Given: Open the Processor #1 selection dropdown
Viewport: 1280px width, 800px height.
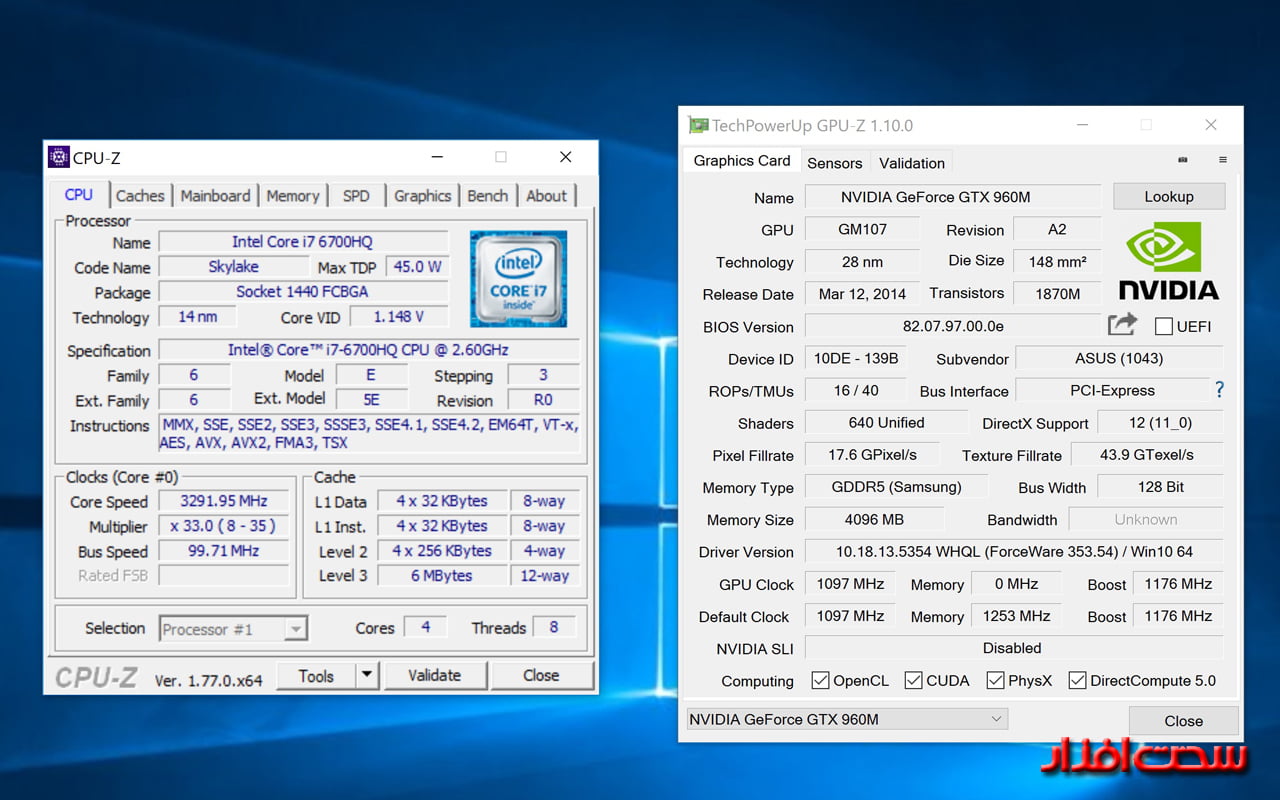Looking at the screenshot, I should click(233, 629).
